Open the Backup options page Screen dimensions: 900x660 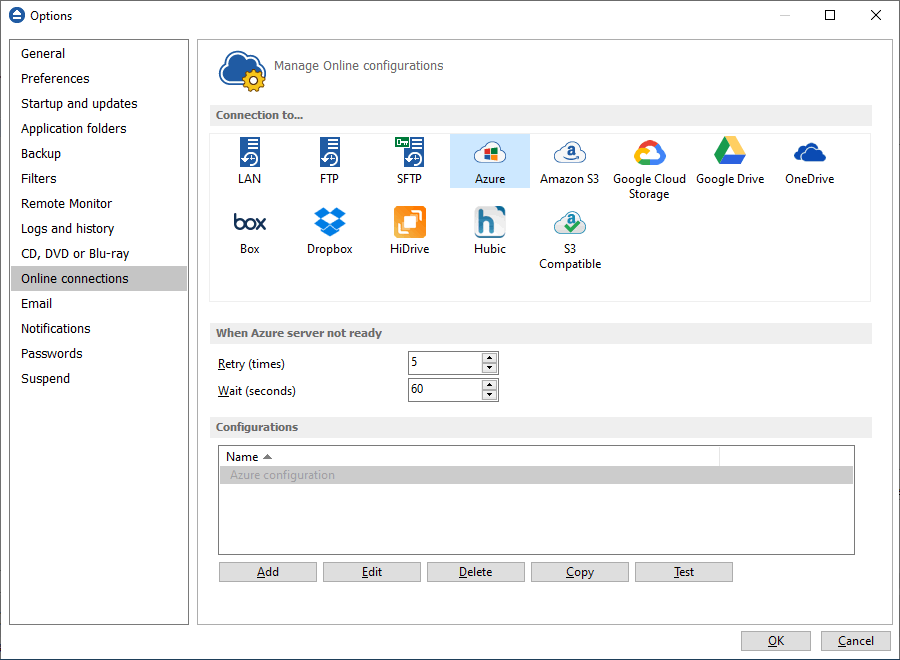[99, 153]
